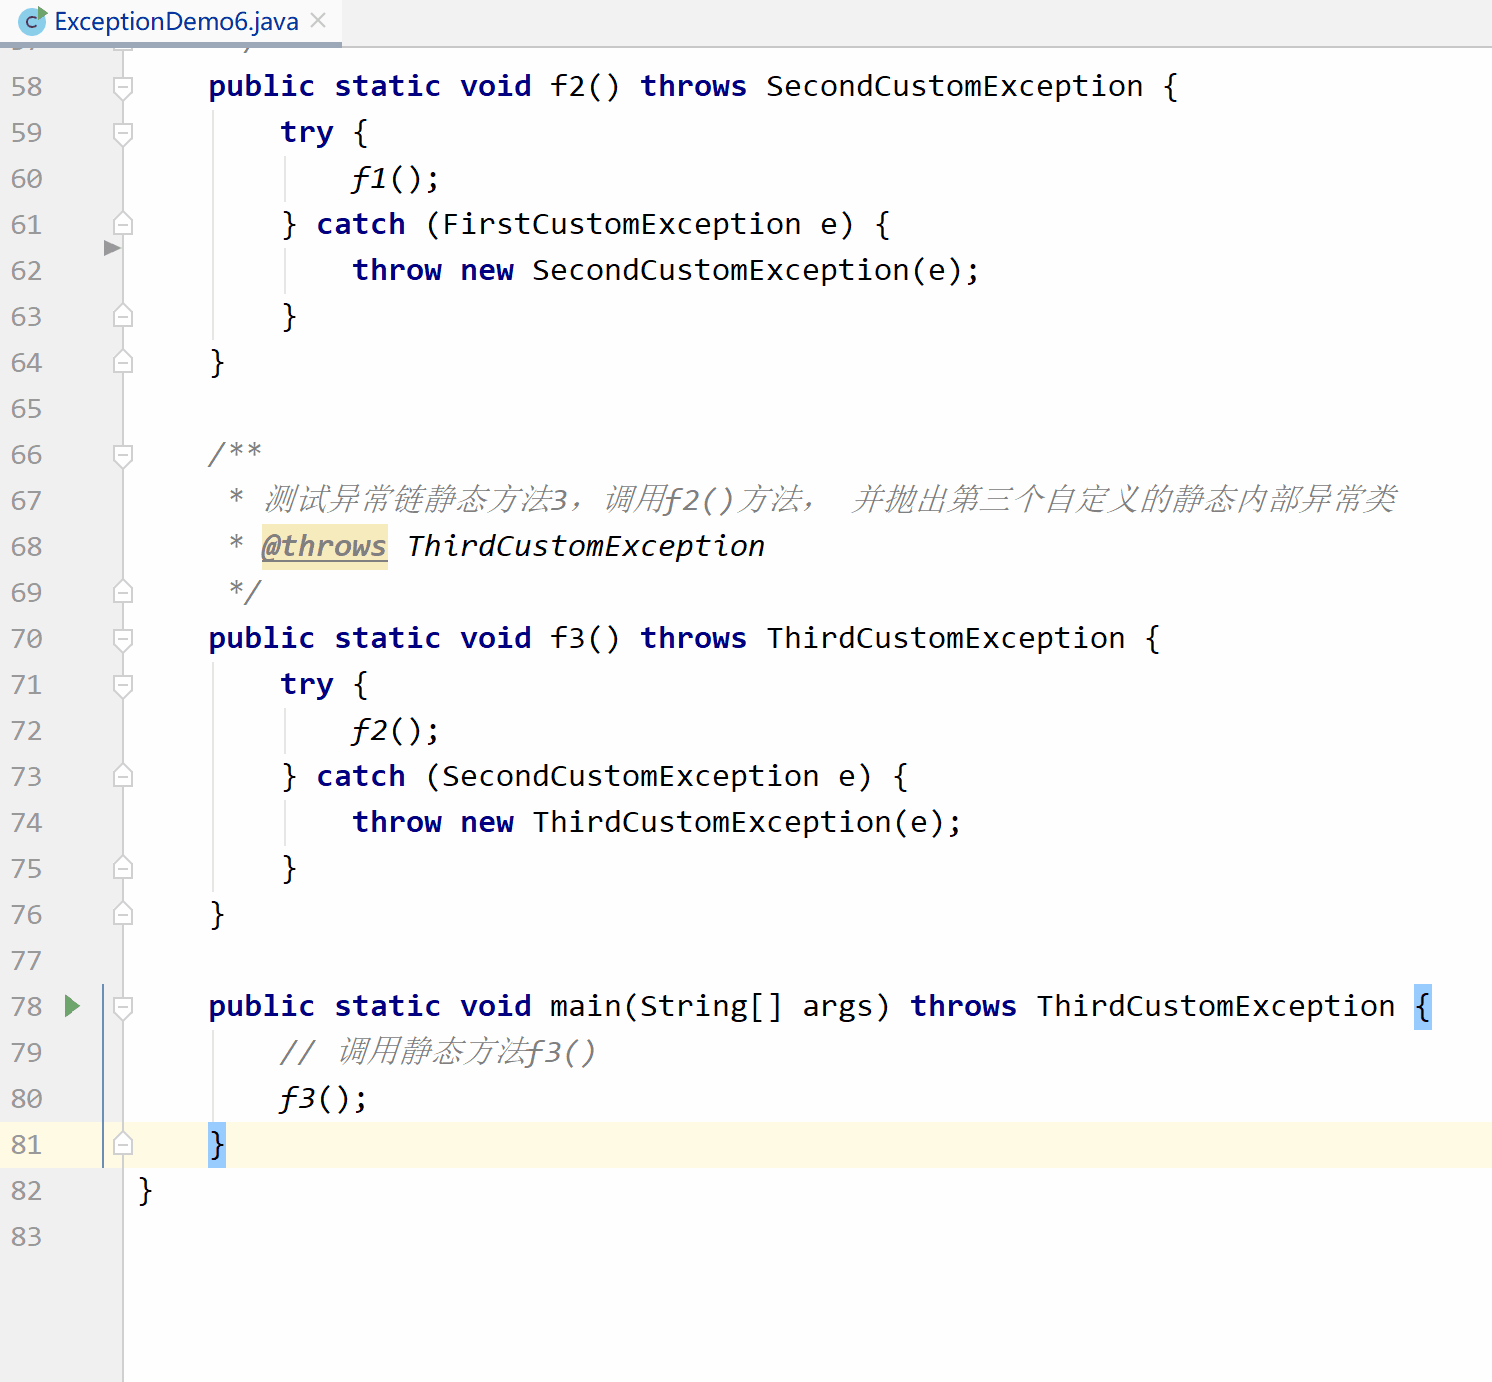The image size is (1492, 1382).
Task: Click the fold end marker at line 81
Action: click(x=123, y=1144)
